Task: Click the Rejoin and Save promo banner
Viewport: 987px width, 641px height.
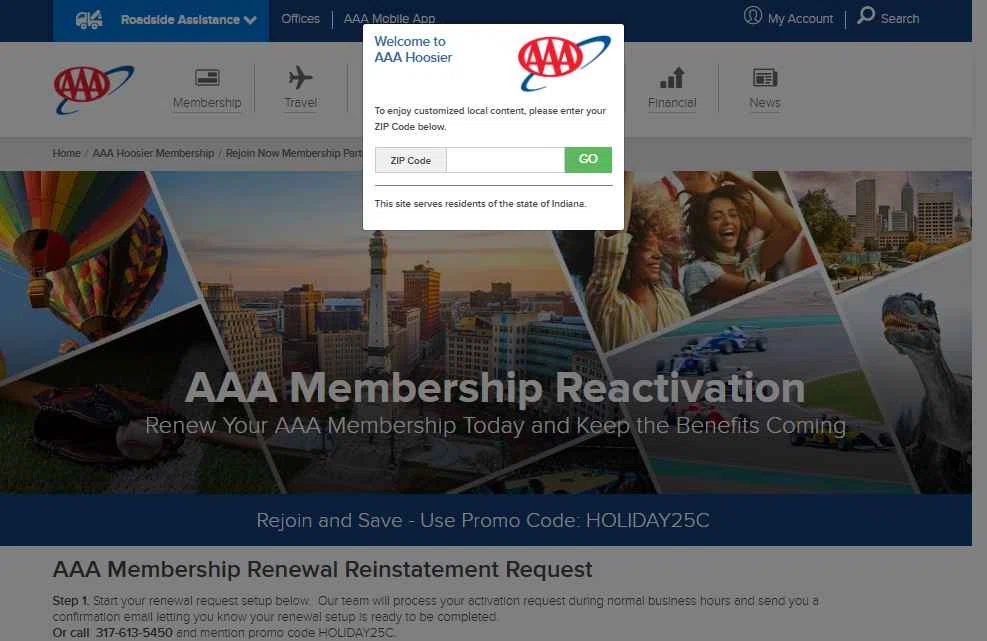Action: point(486,520)
